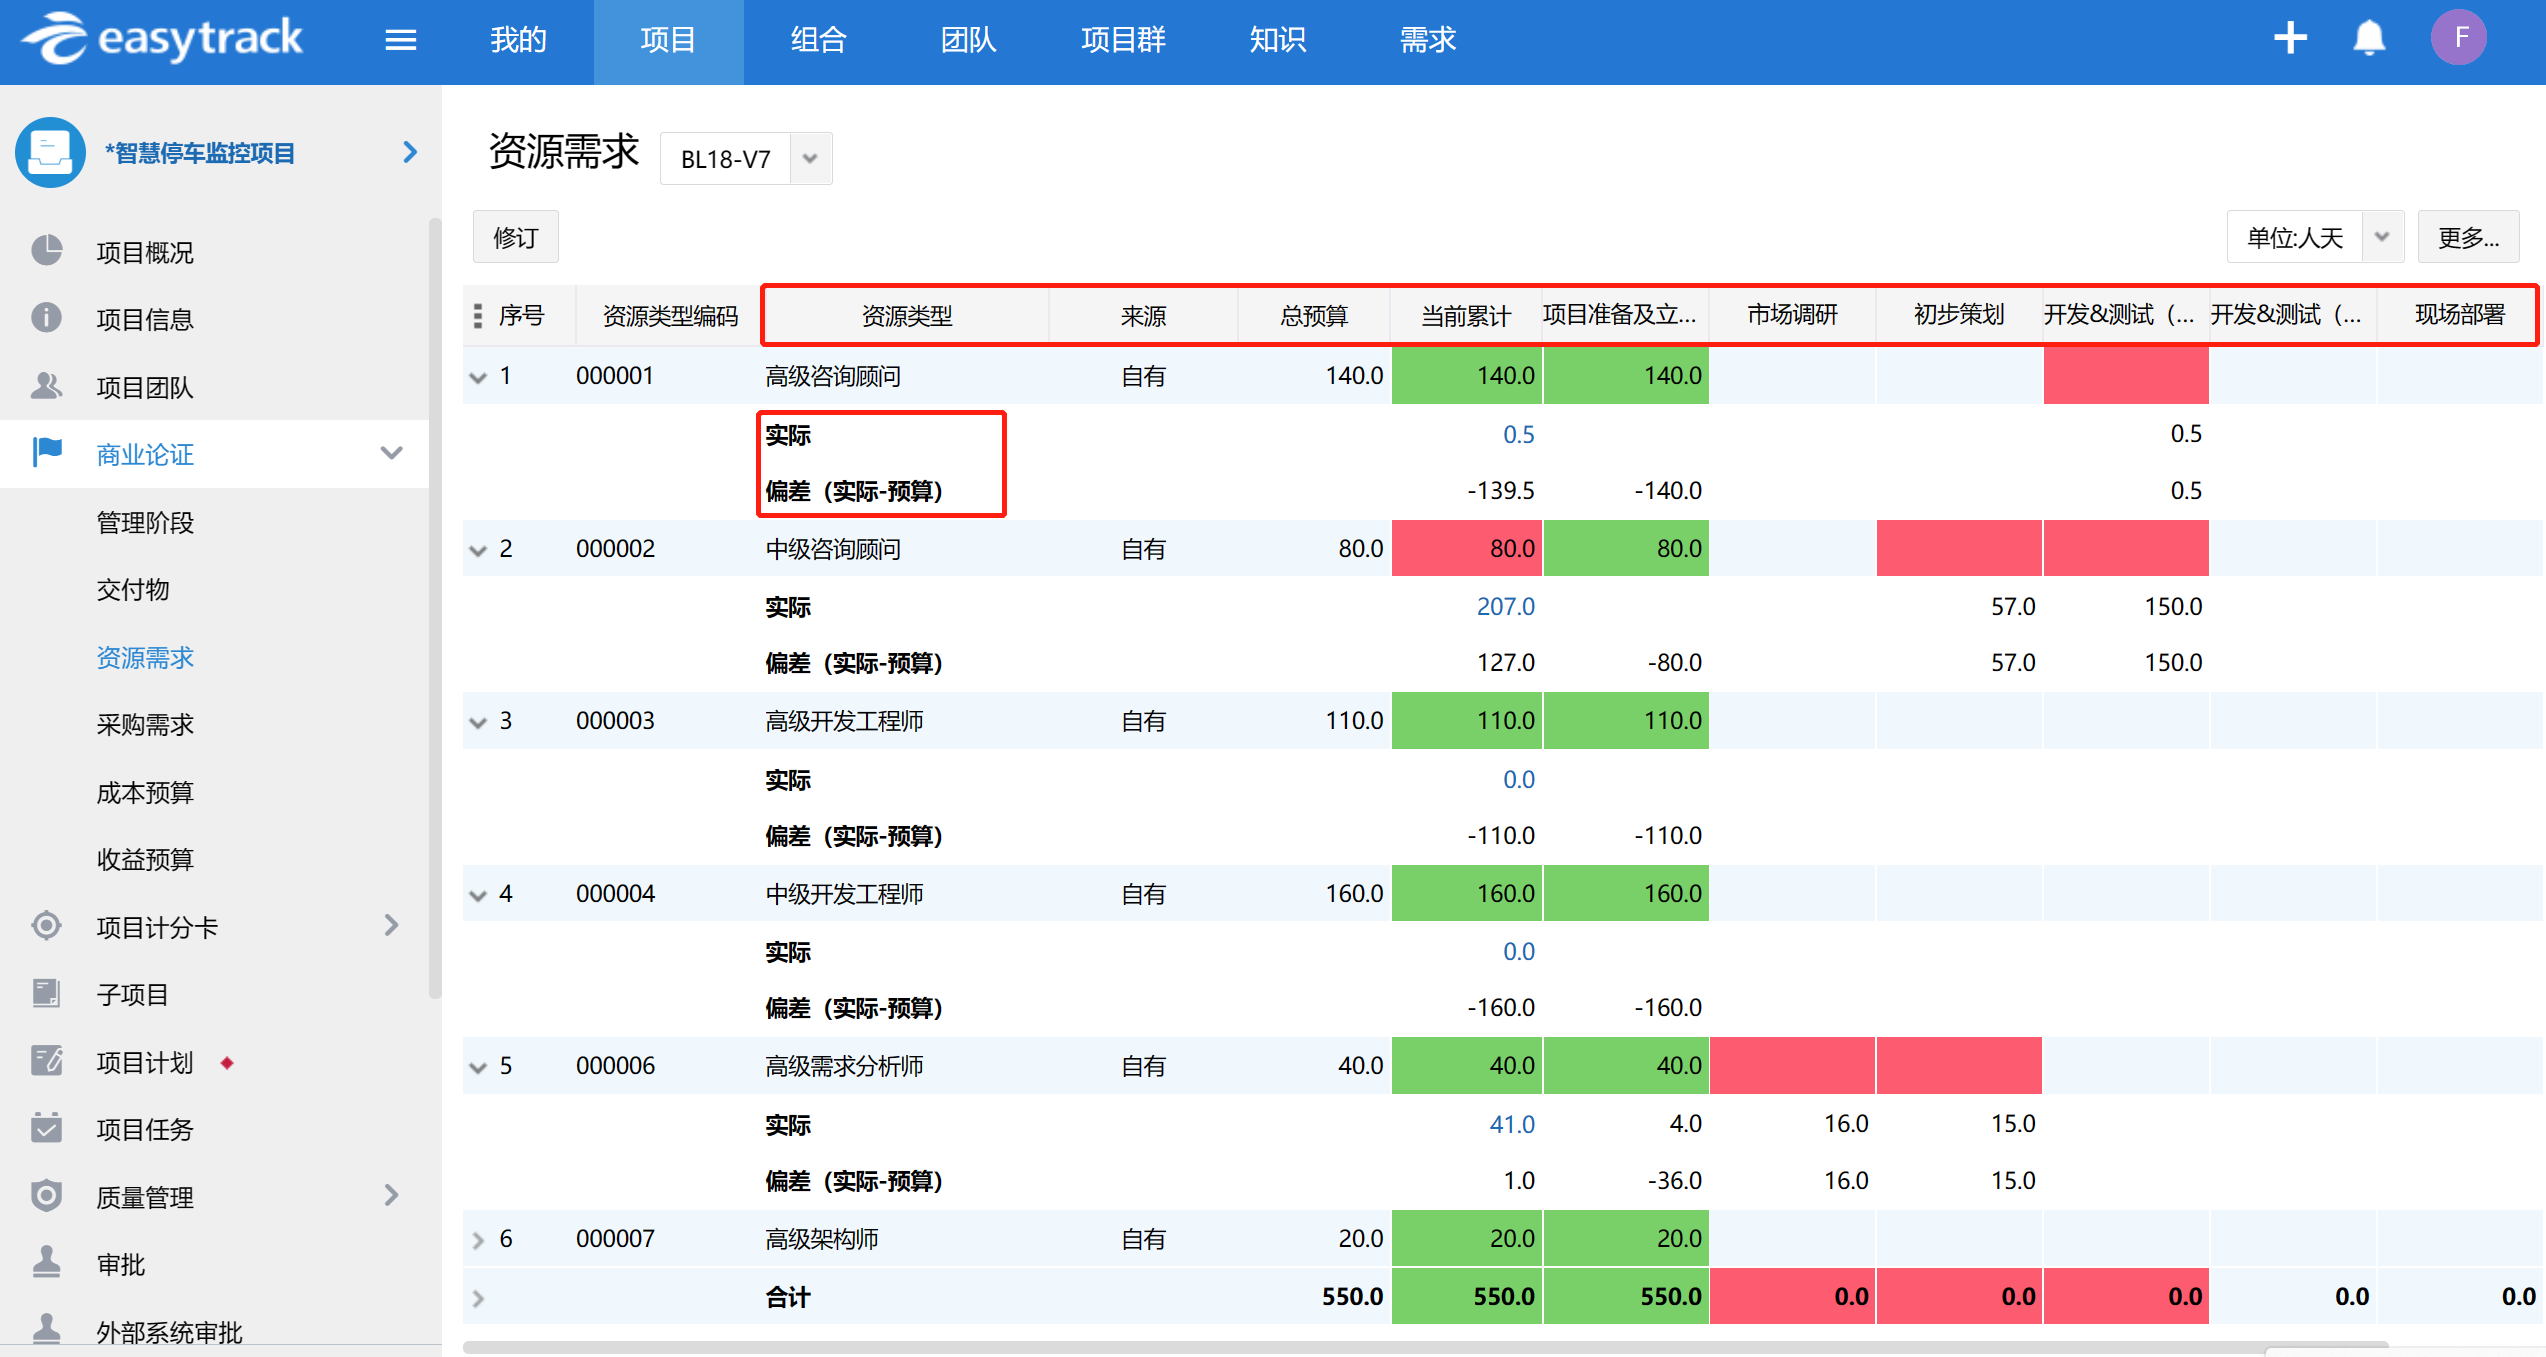
Task: Click the 项目任务 calendar check icon
Action: point(46,1128)
